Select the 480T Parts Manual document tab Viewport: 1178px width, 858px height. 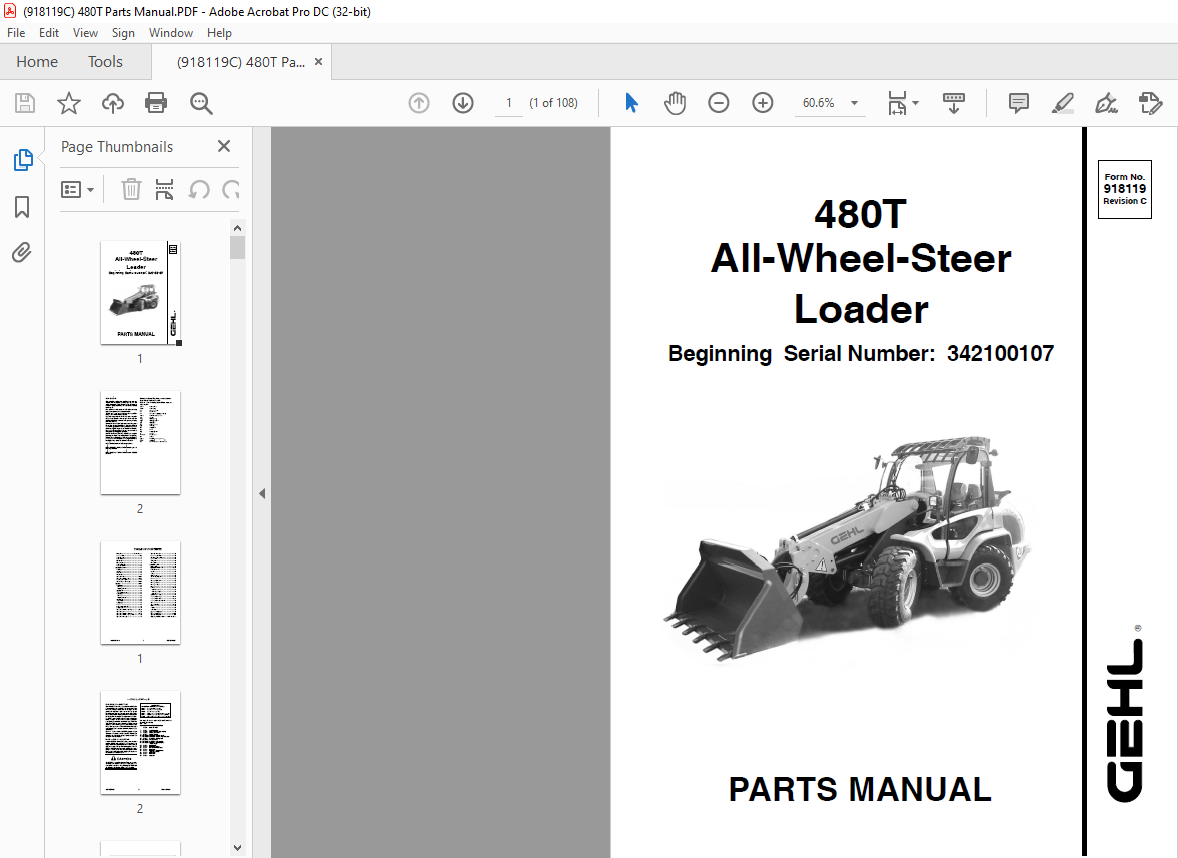tap(240, 62)
